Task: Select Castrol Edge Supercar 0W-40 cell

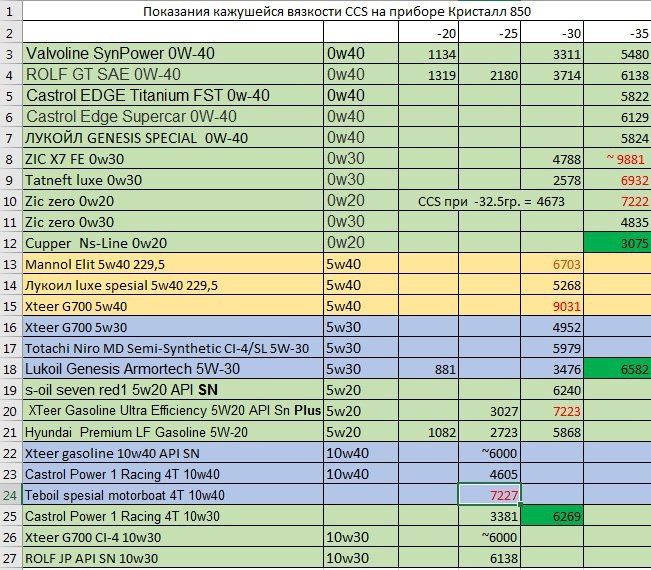Action: 173,116
